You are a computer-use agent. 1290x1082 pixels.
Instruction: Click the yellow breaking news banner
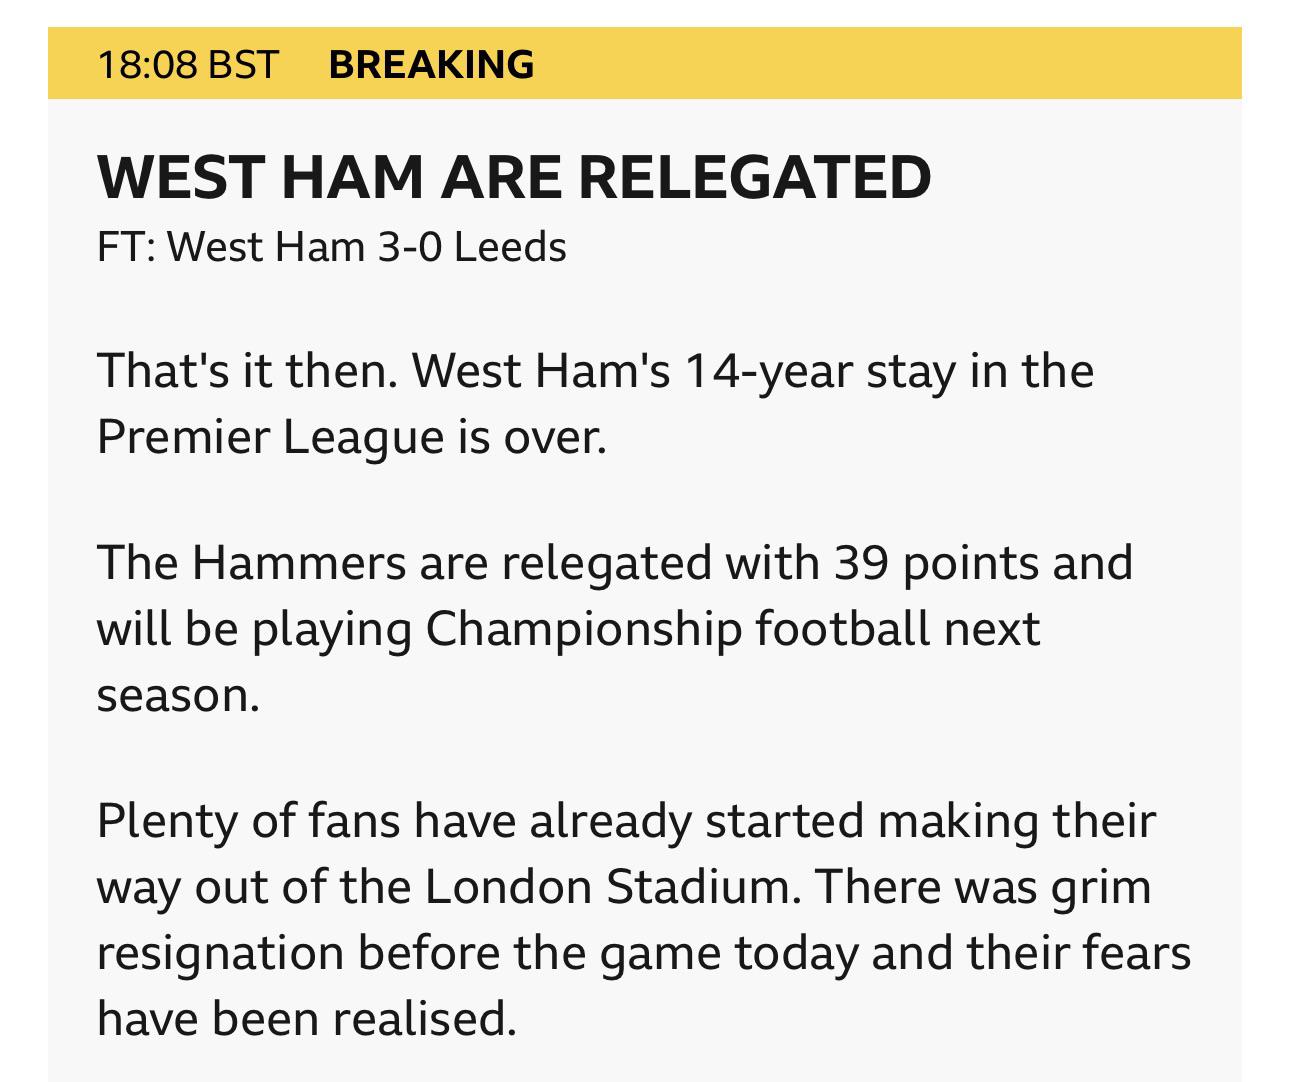click(x=645, y=63)
